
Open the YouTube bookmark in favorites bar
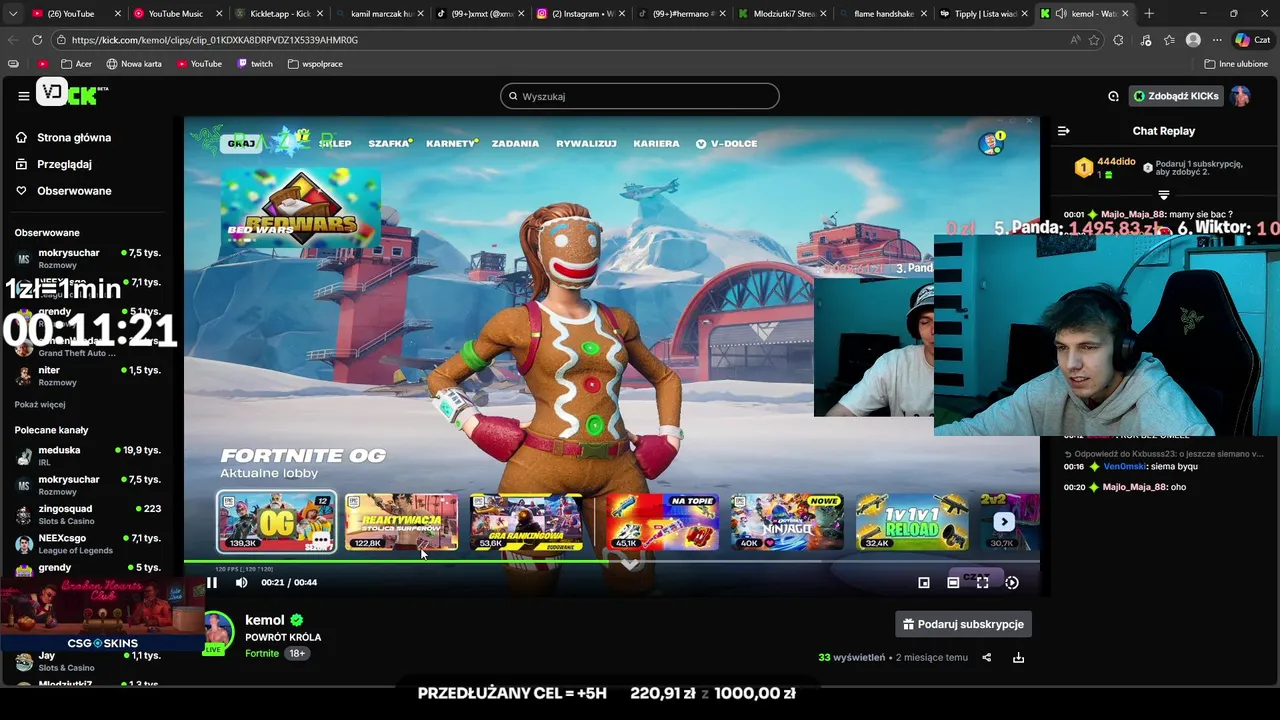point(199,64)
